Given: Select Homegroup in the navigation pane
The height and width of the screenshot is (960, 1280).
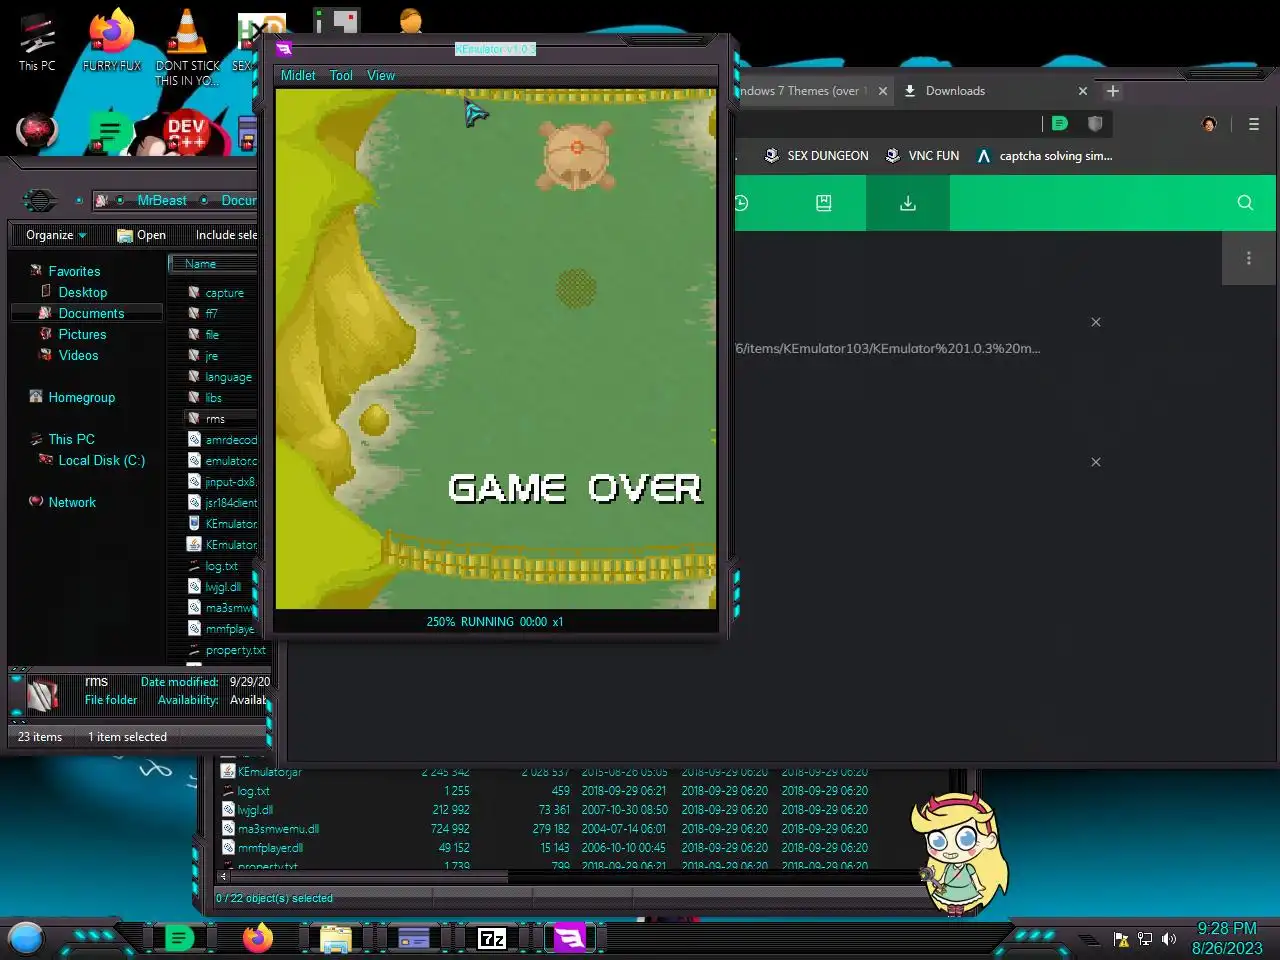Looking at the screenshot, I should [81, 397].
